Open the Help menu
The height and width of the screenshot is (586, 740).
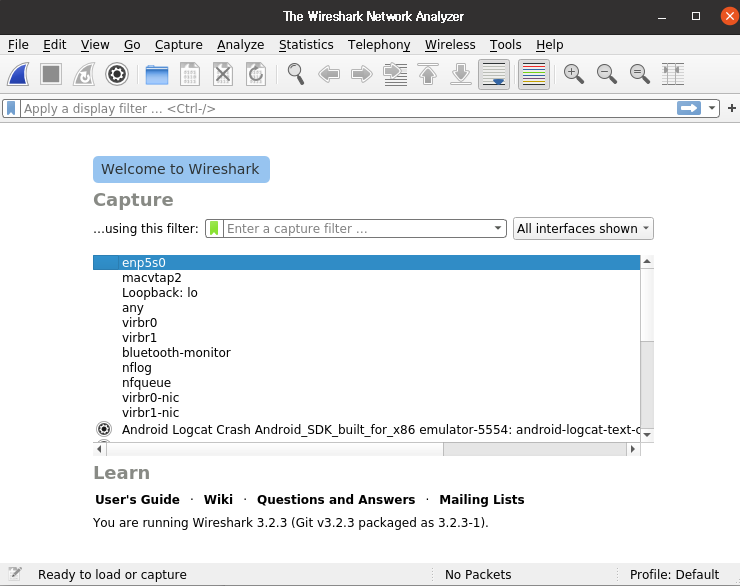[x=550, y=45]
